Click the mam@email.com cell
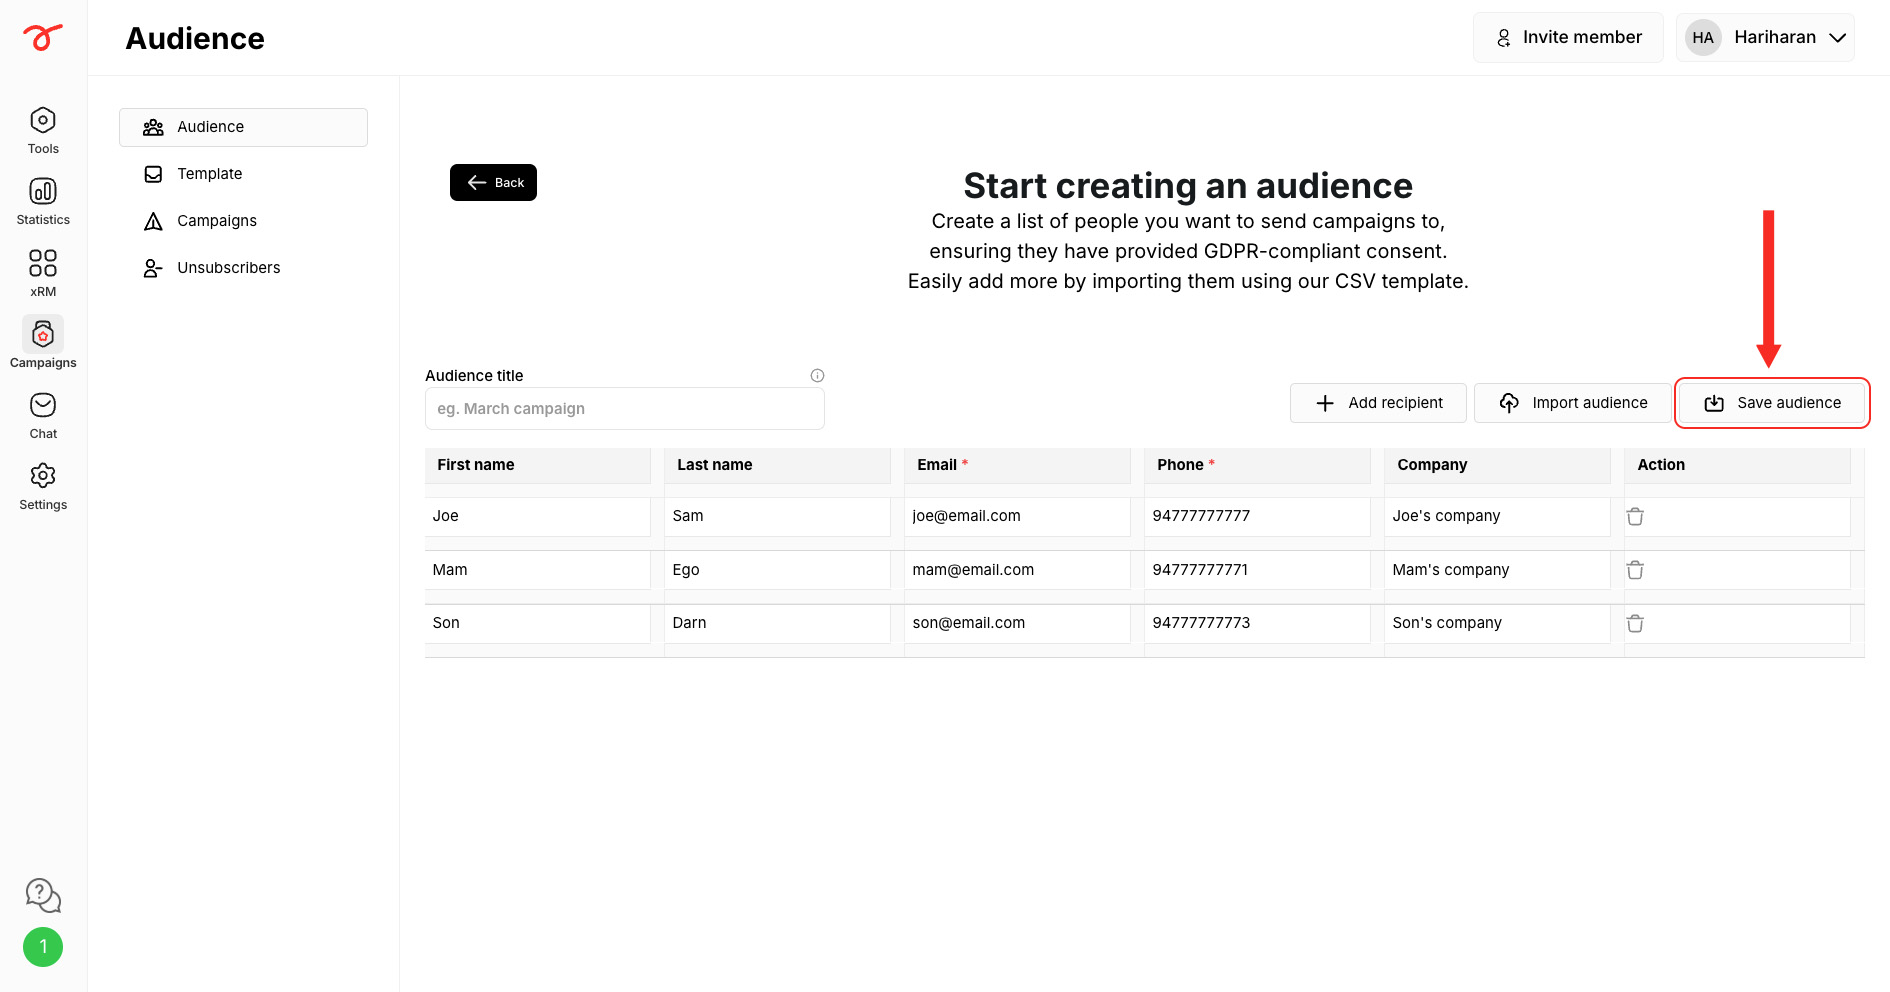Screen dimensions: 1890x992 (x=1018, y=570)
